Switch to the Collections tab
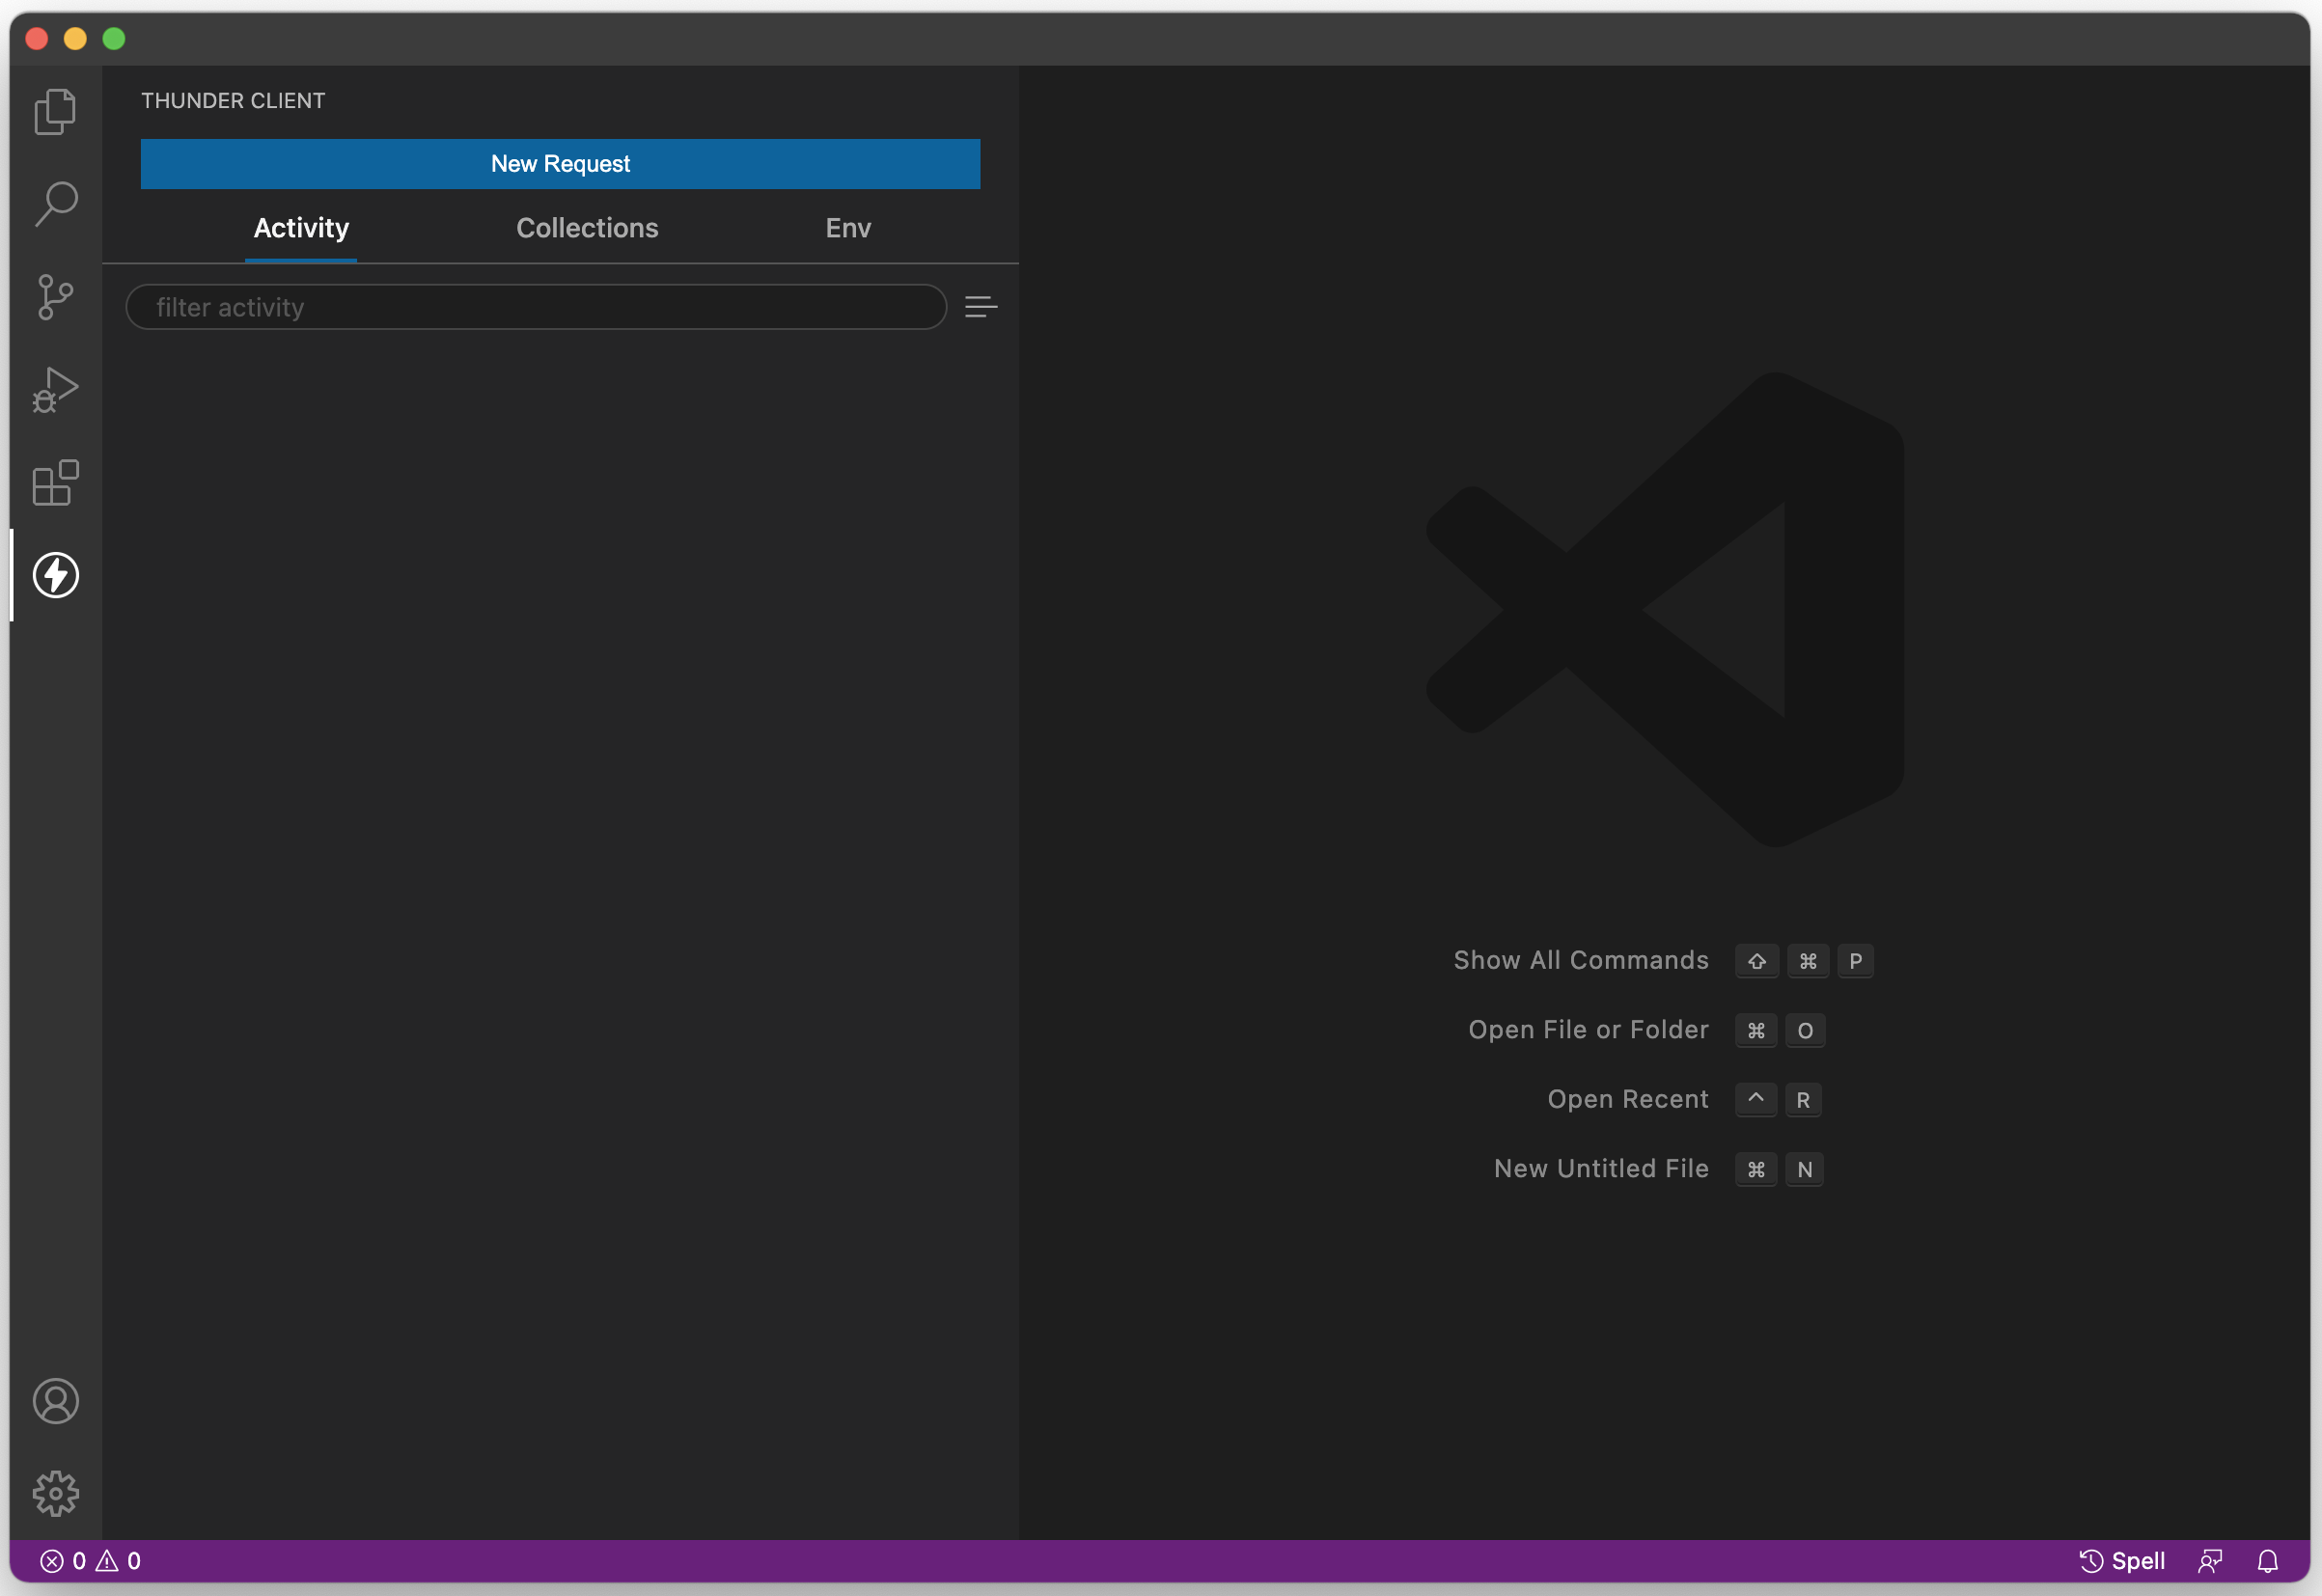 click(x=586, y=228)
